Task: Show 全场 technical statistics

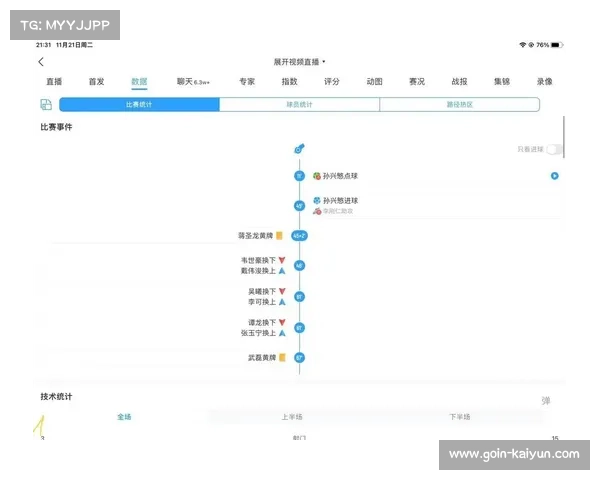Action: pos(124,417)
